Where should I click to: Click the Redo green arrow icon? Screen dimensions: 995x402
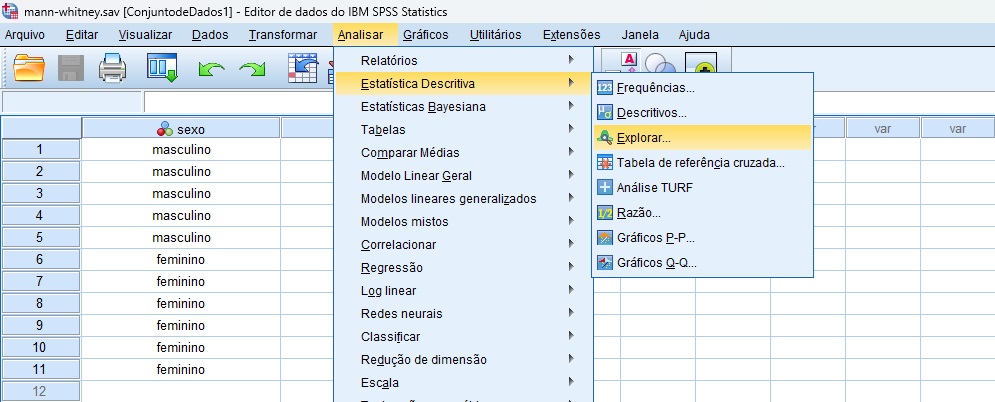coord(252,69)
